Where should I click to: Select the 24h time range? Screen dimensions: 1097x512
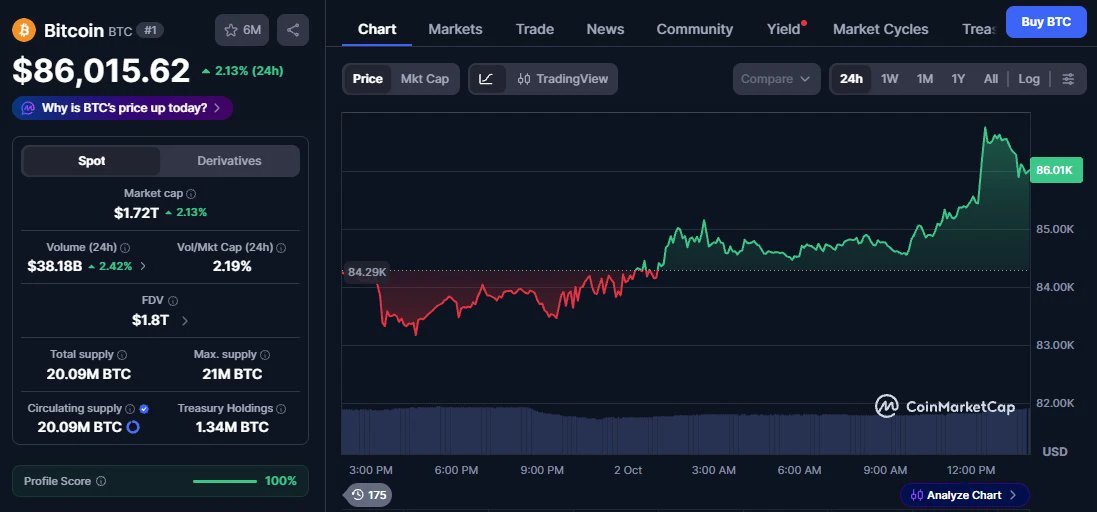coord(851,79)
